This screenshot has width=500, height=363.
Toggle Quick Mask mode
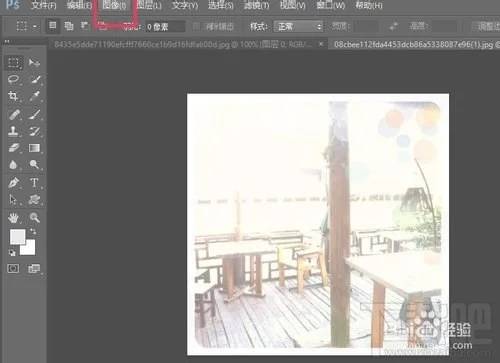click(13, 268)
